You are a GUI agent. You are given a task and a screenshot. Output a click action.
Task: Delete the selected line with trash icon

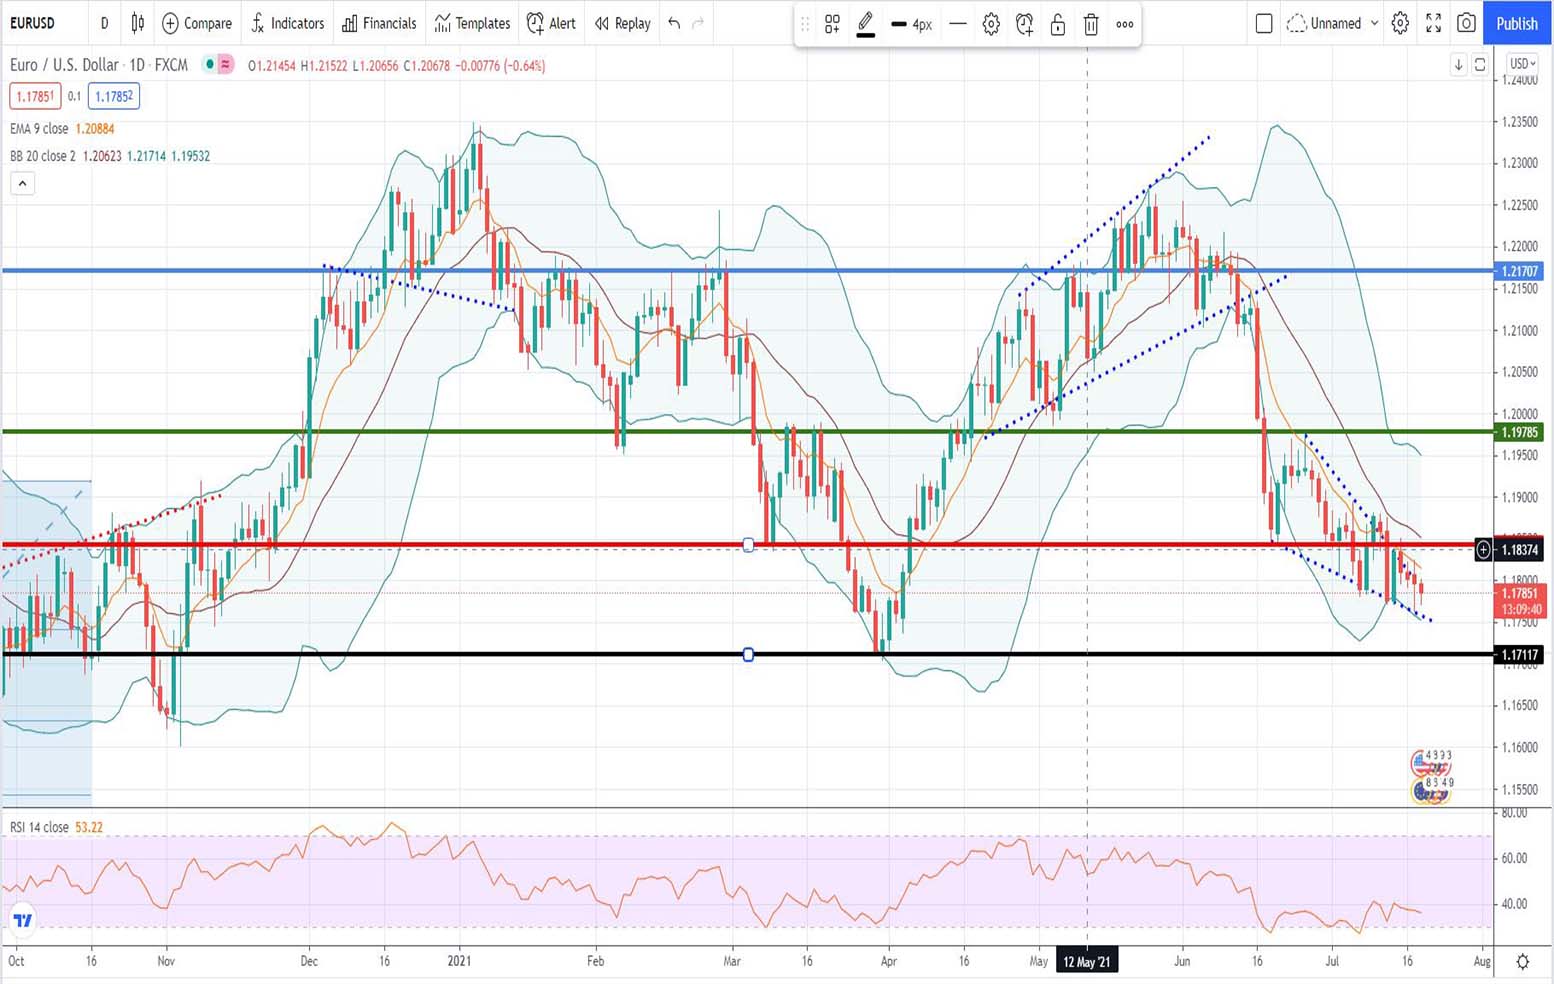pos(1091,24)
